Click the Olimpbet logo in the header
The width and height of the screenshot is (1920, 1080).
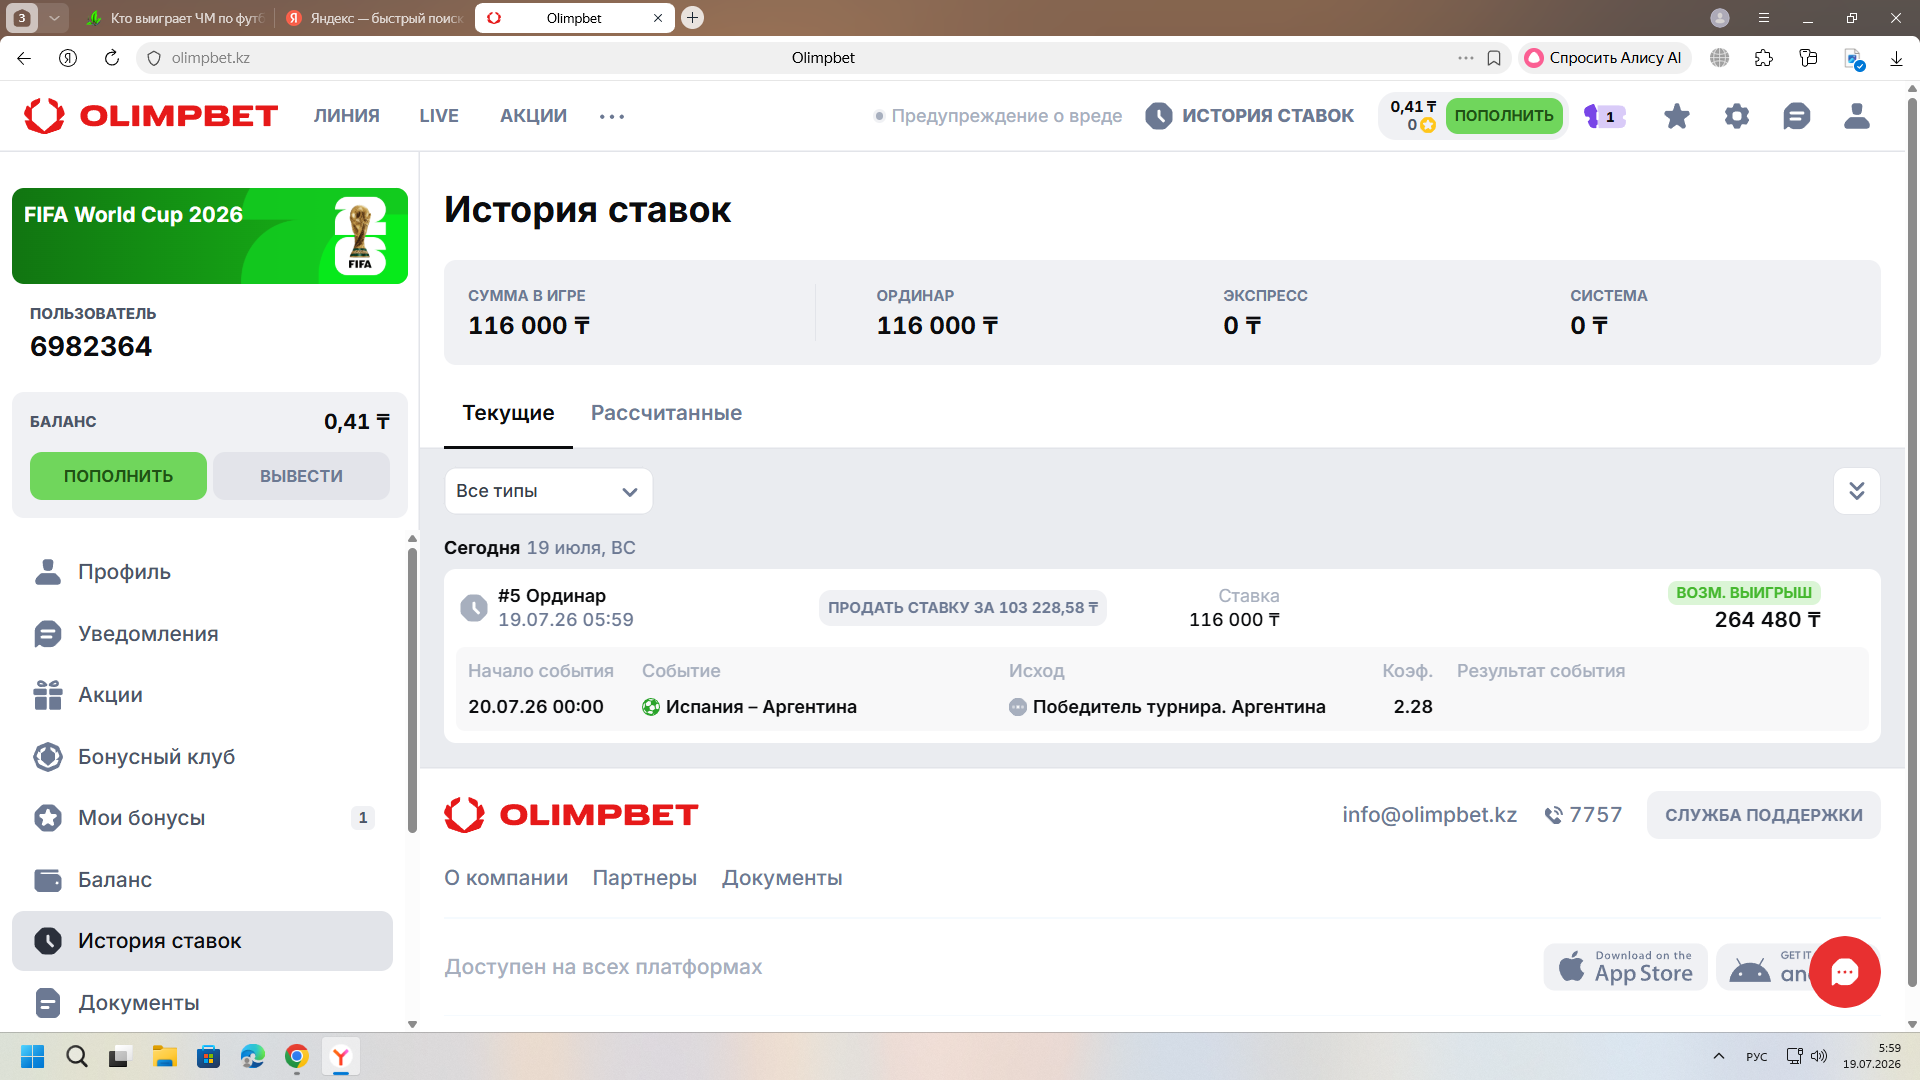click(151, 116)
